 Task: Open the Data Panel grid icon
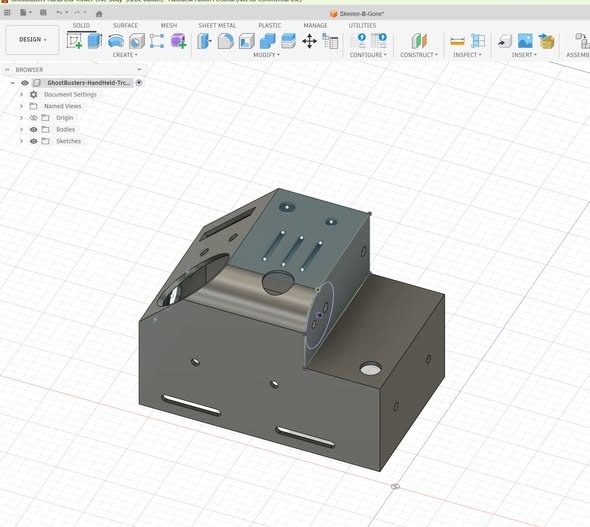coord(7,13)
